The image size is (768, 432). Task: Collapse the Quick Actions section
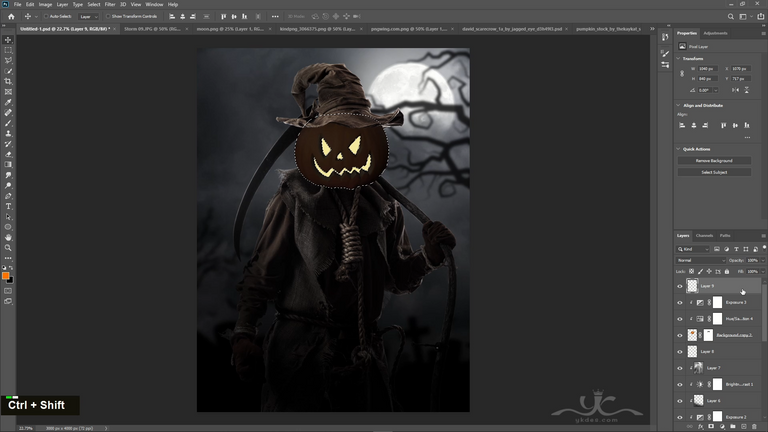[x=678, y=149]
